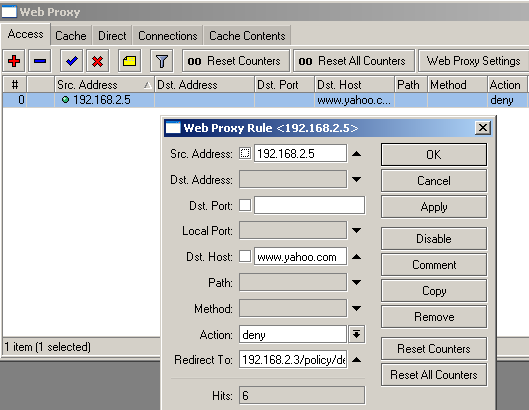This screenshot has height=410, width=529.
Task: Collapse the Redirect To field arrow
Action: 357,360
